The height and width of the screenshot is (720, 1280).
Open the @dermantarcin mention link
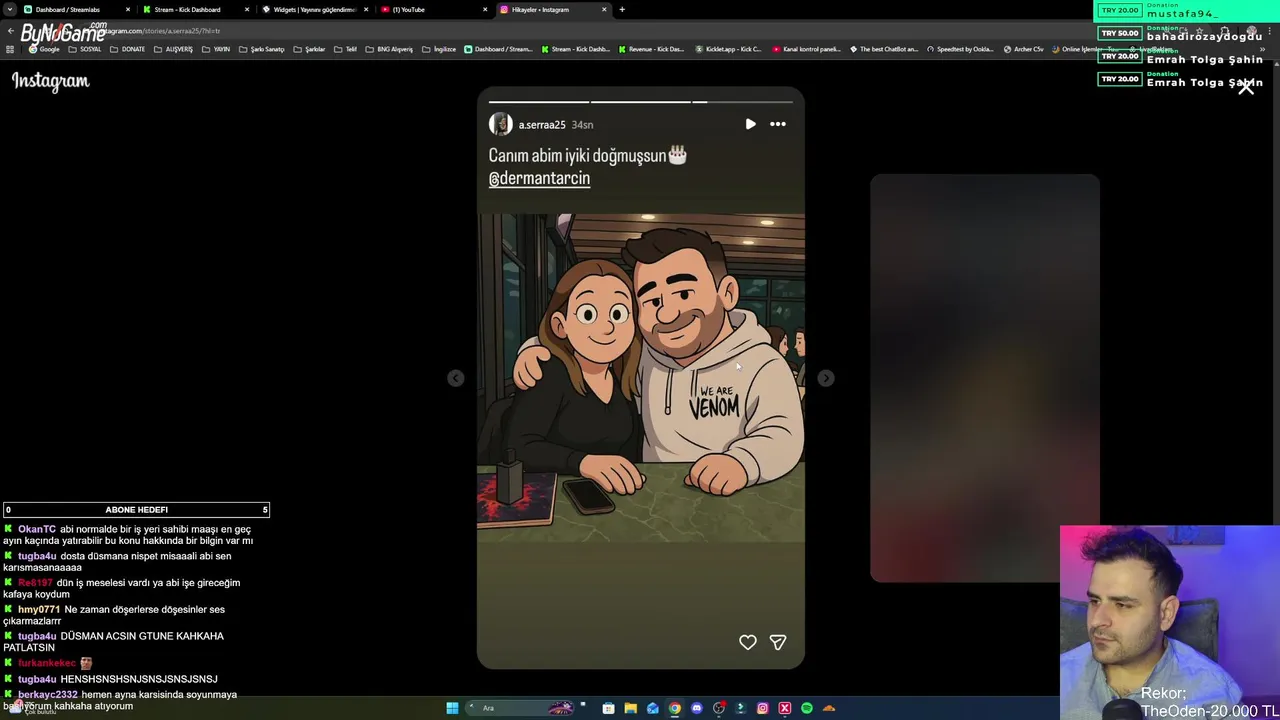(539, 178)
